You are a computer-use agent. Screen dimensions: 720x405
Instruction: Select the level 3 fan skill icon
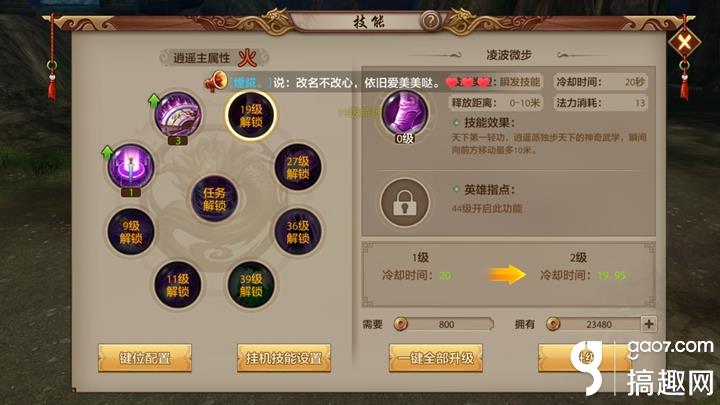[x=178, y=115]
